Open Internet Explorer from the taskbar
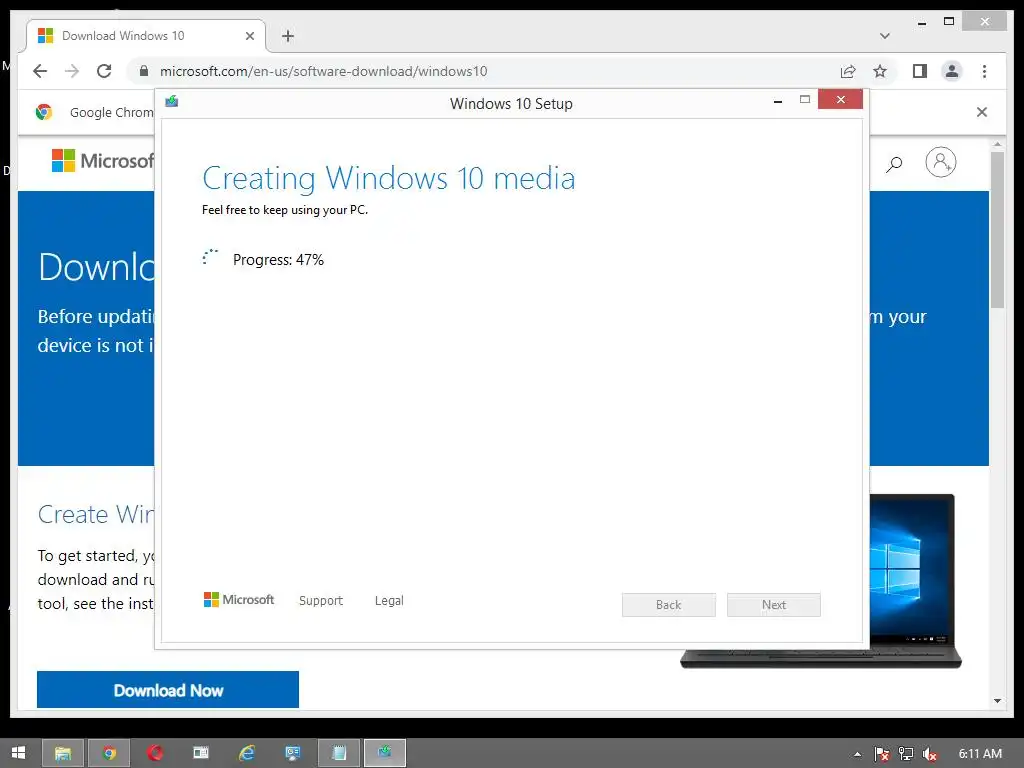 point(247,753)
